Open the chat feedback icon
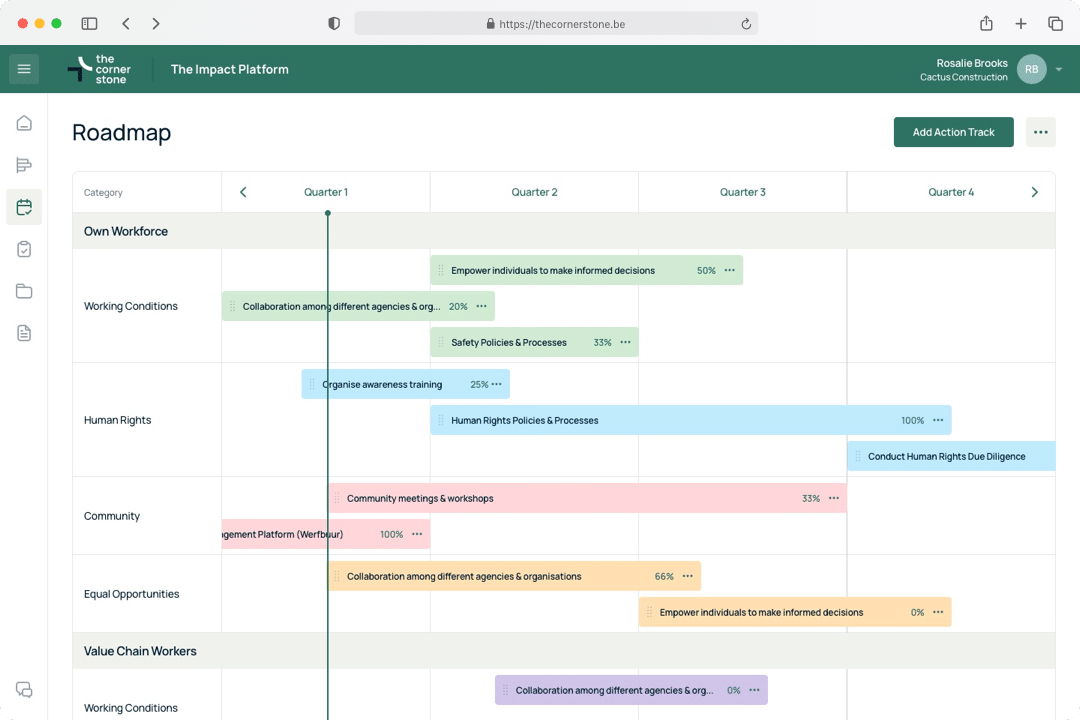The height and width of the screenshot is (720, 1080). pos(24,690)
